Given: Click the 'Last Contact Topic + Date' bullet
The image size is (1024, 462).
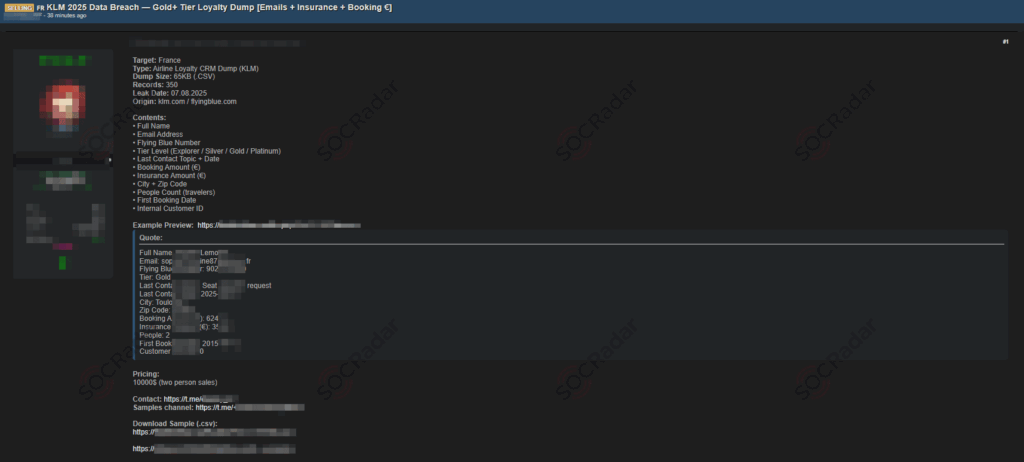Looking at the screenshot, I should click(x=176, y=159).
